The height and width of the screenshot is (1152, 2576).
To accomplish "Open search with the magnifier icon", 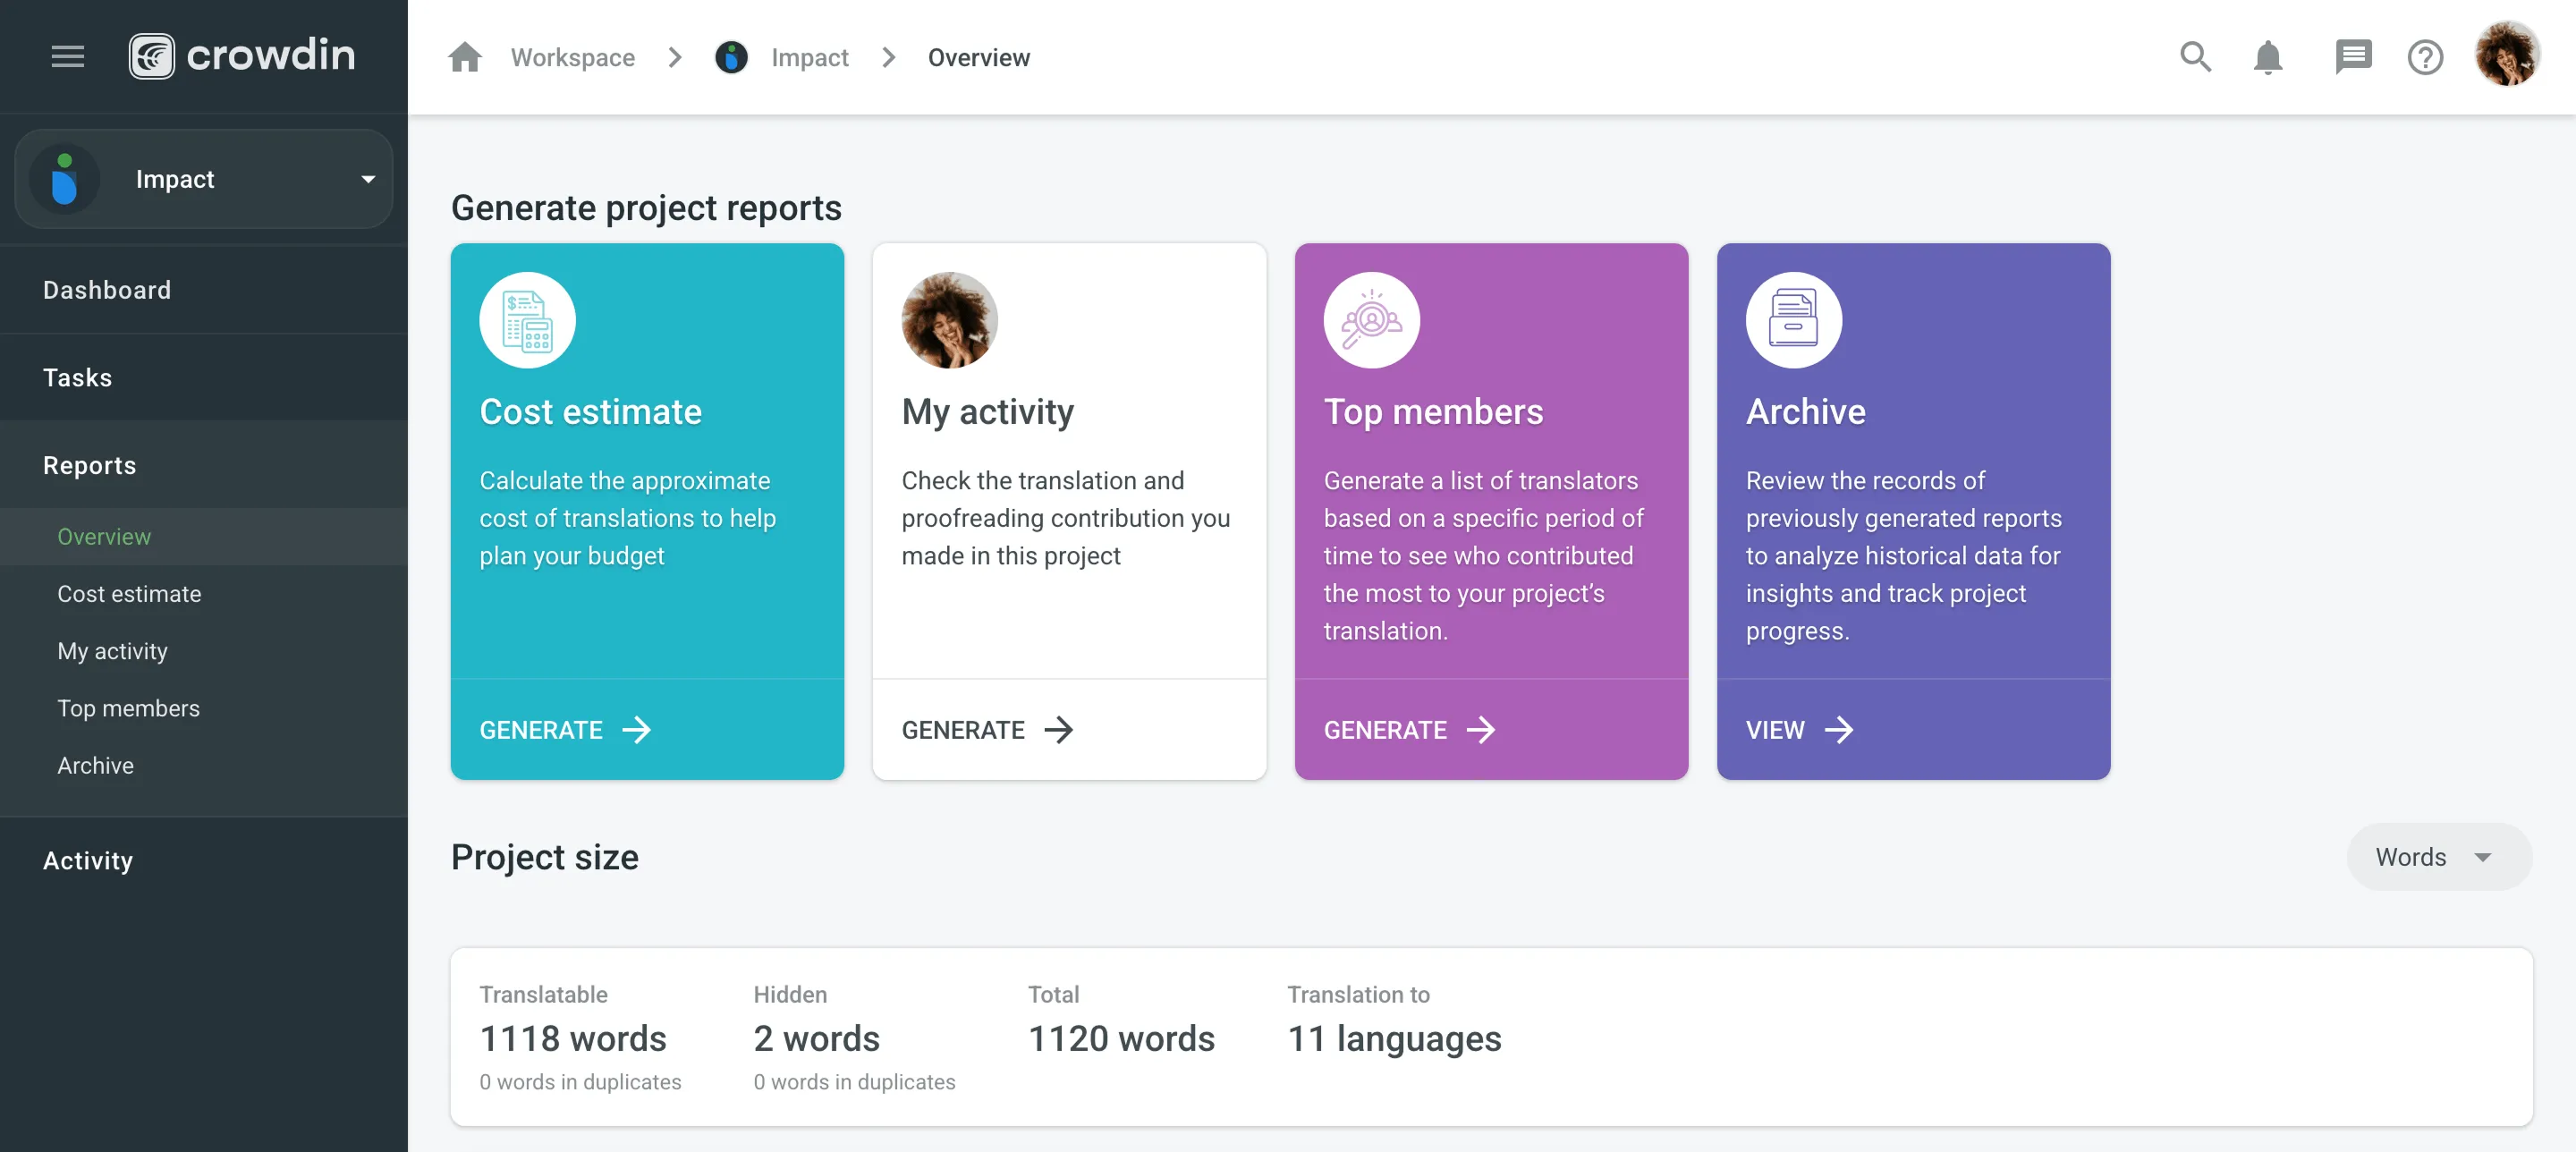I will [x=2195, y=57].
